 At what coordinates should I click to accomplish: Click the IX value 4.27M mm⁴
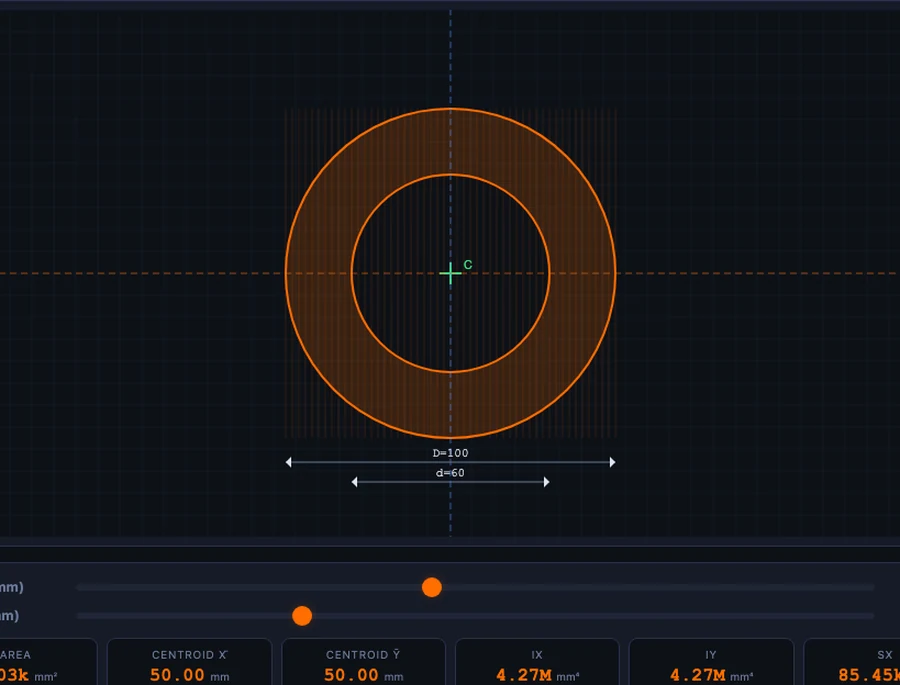pos(538,675)
